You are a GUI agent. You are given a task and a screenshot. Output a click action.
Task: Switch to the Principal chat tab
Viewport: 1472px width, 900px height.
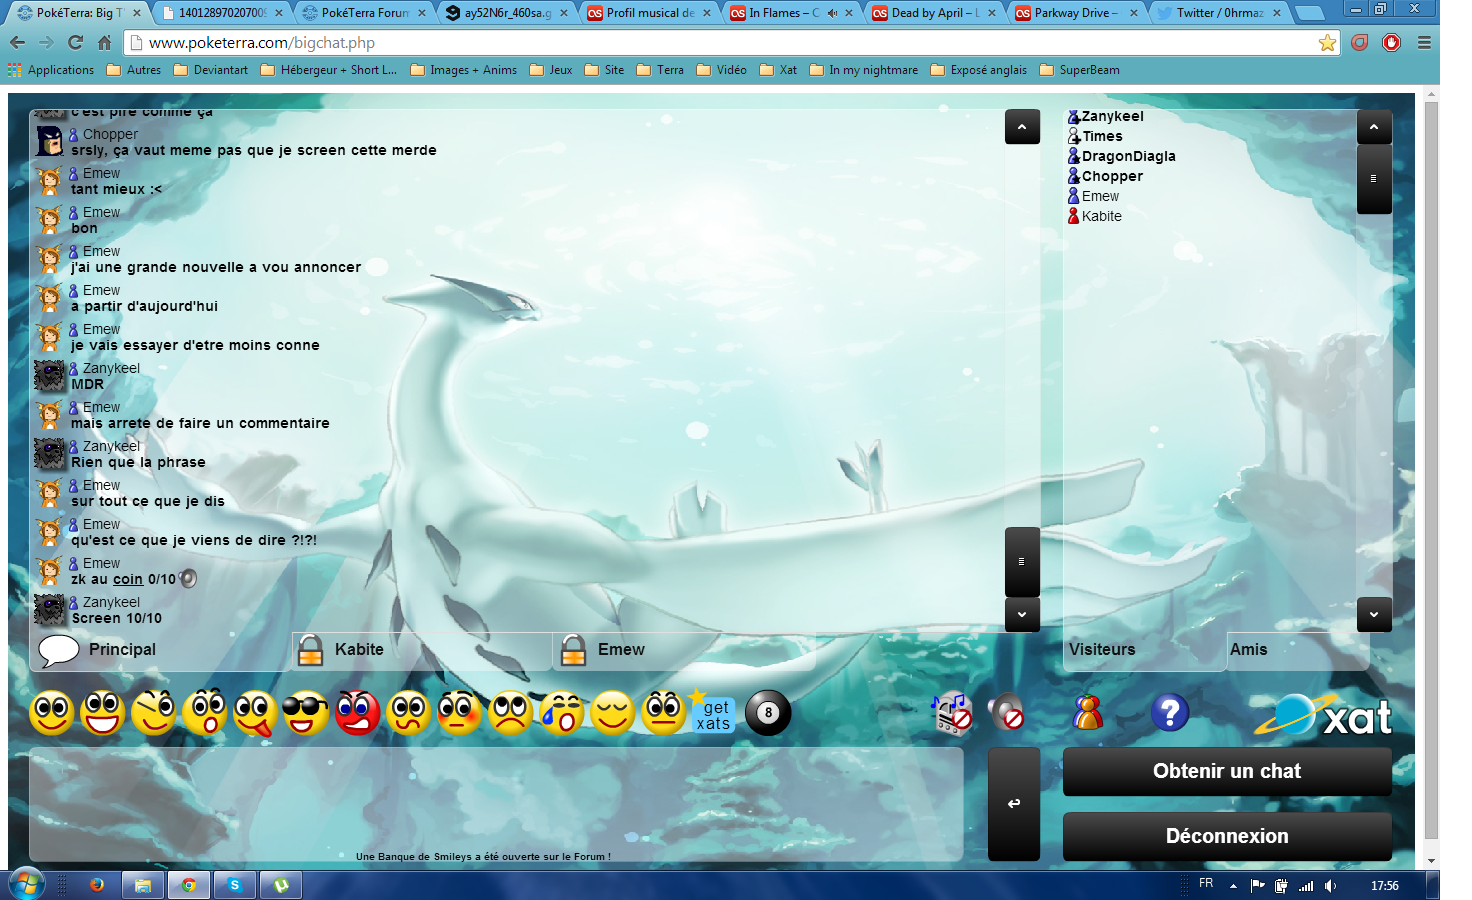(160, 650)
